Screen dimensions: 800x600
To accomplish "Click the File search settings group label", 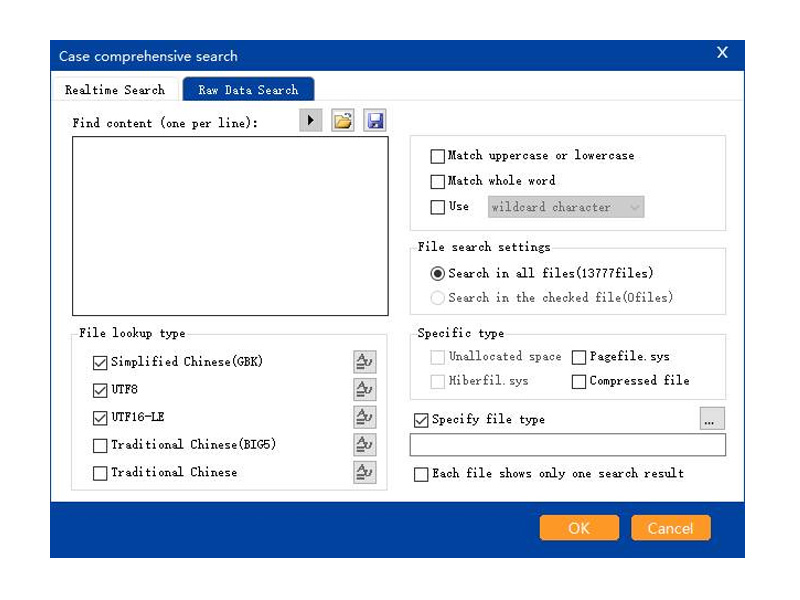I will [x=484, y=247].
